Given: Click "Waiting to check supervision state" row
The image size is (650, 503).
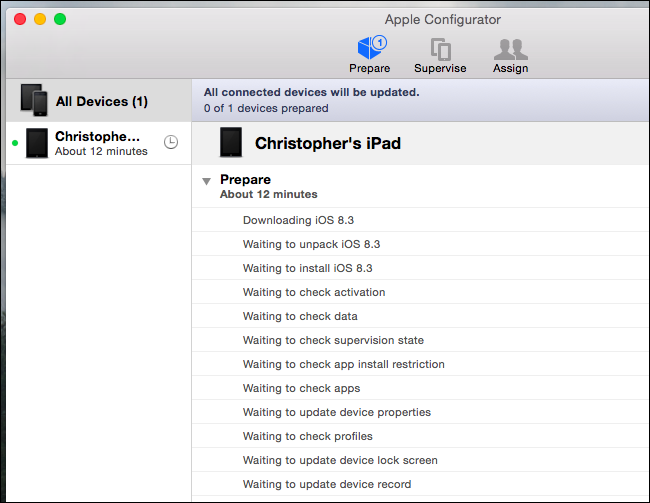Looking at the screenshot, I should pyautogui.click(x=421, y=340).
